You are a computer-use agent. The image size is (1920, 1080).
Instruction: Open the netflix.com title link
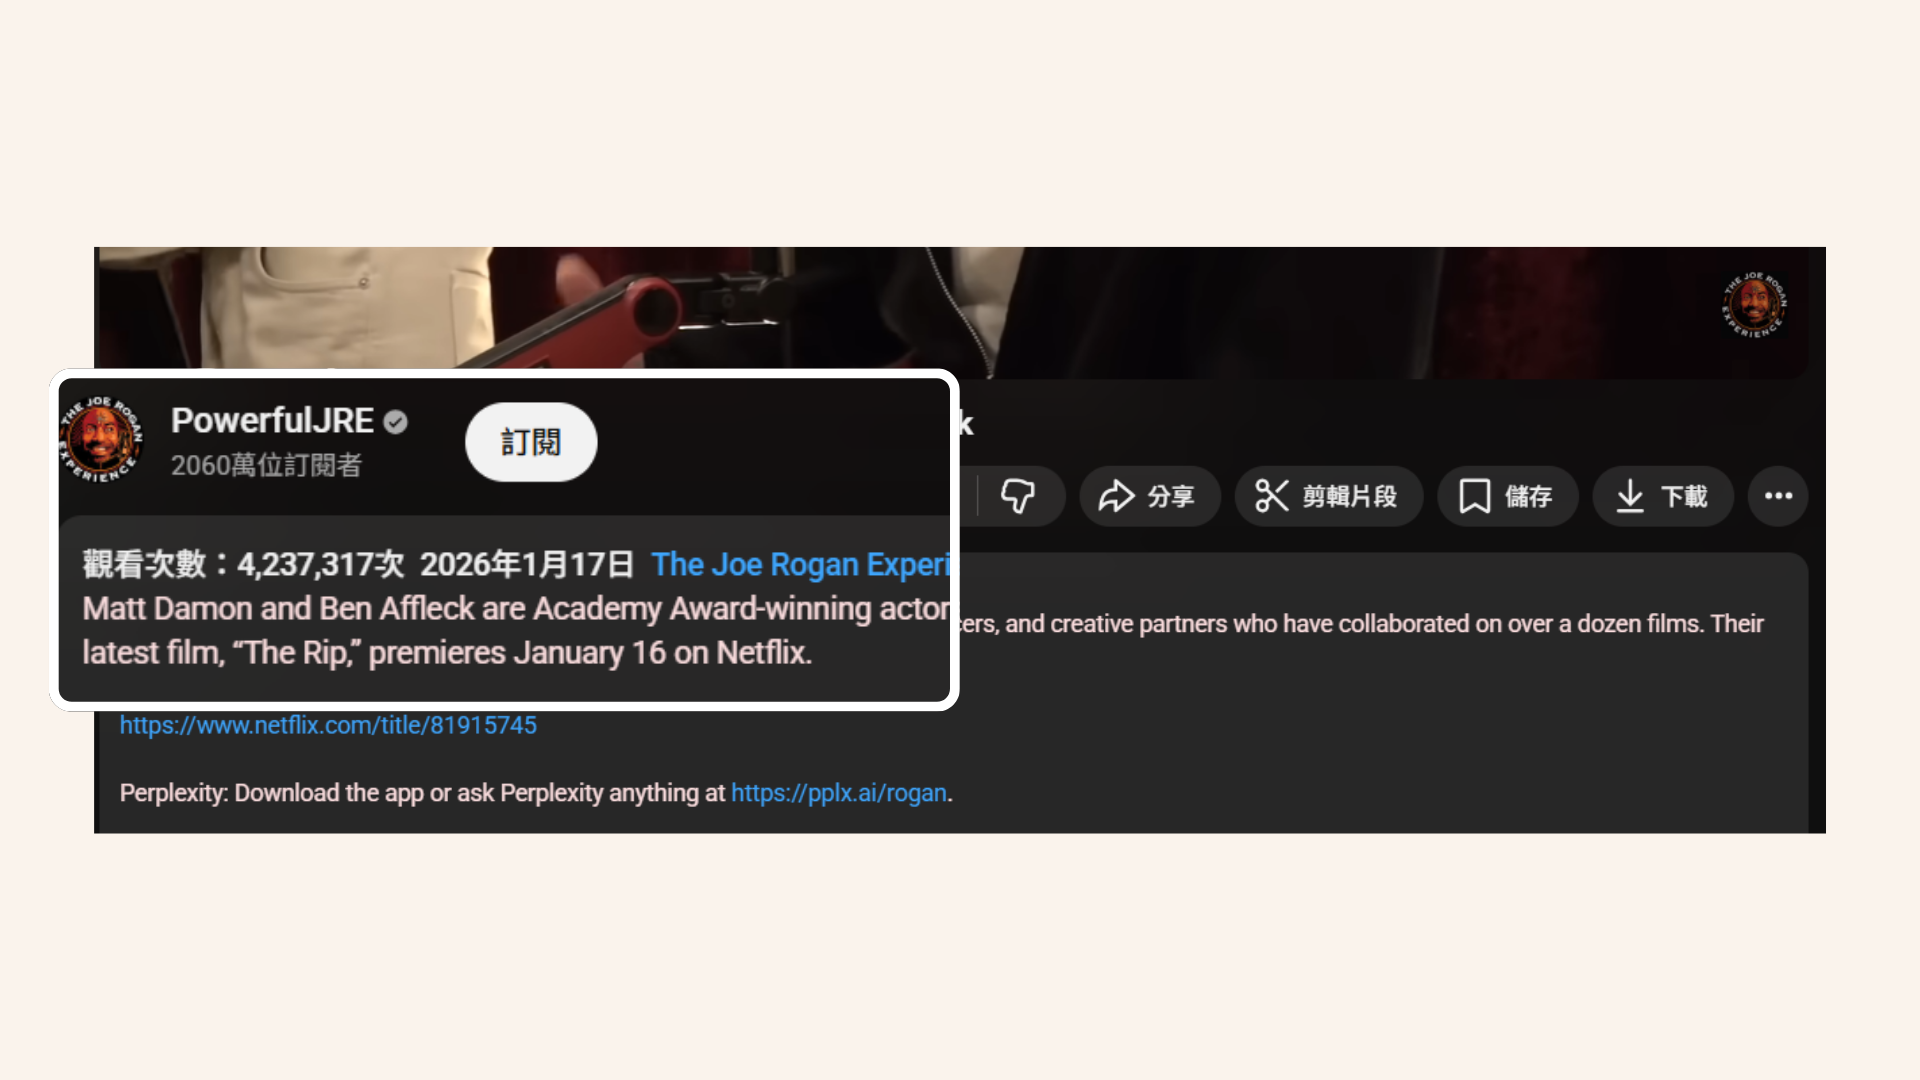point(328,725)
